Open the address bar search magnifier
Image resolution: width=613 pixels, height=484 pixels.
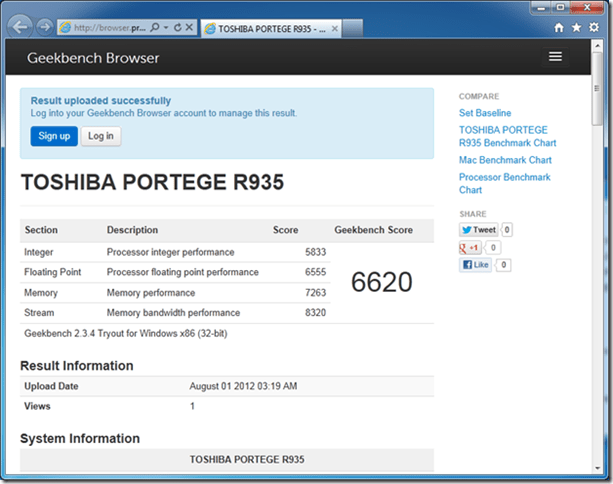(155, 27)
